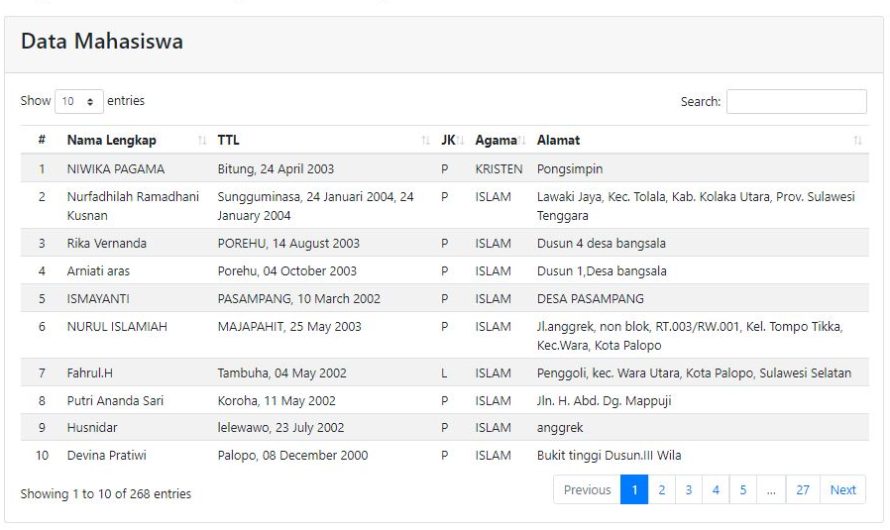Click into the Search input field
Viewport: 890px width, 530px height.
coord(796,101)
